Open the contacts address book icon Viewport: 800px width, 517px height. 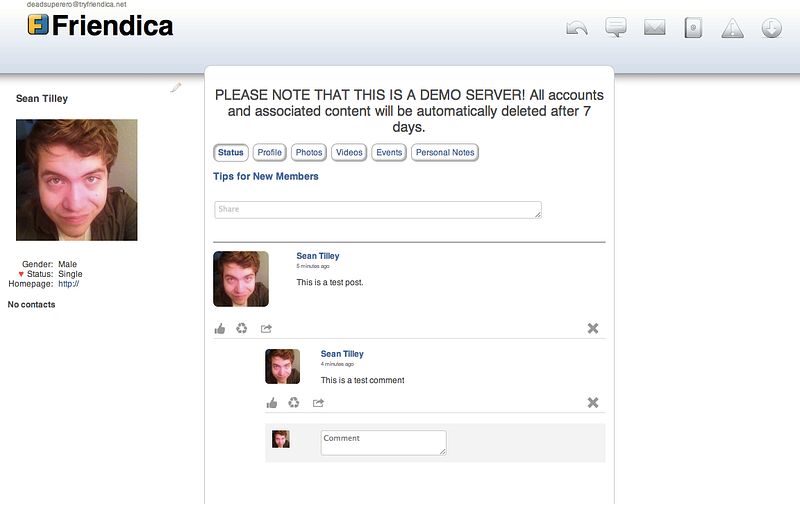(693, 28)
